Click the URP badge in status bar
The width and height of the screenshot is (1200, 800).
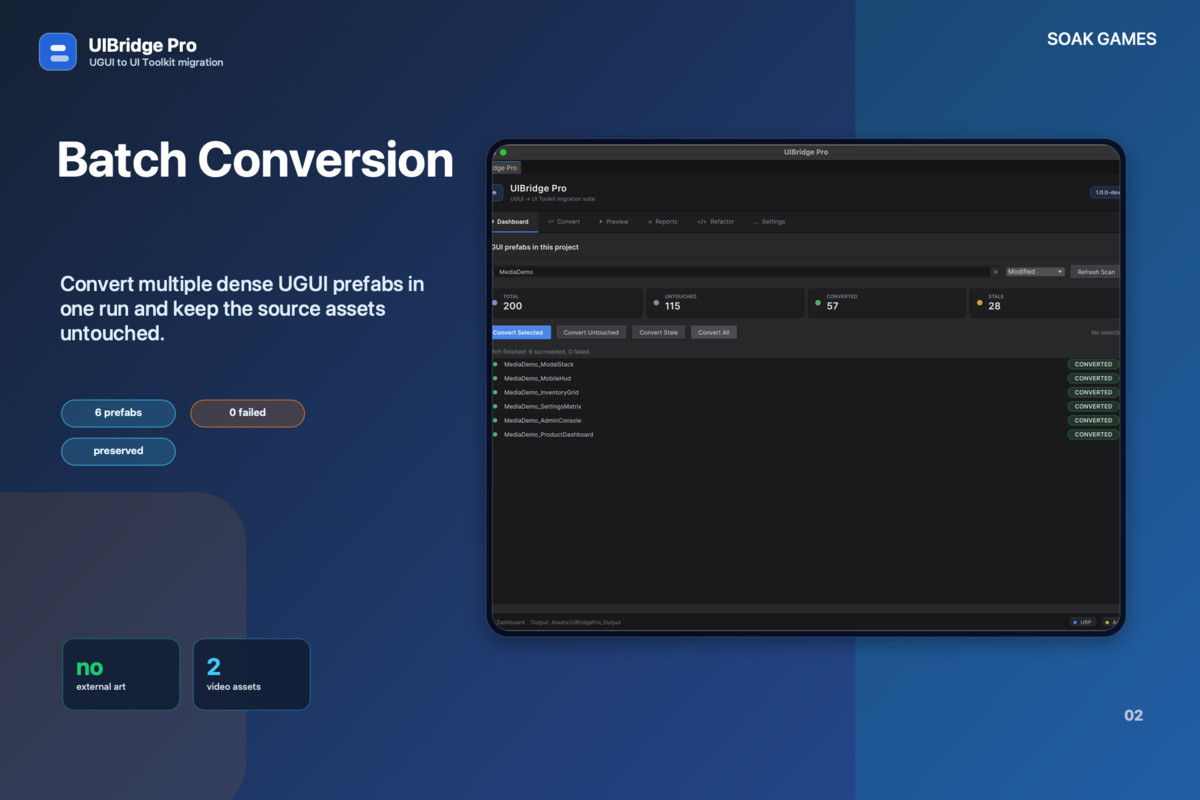click(x=1083, y=622)
